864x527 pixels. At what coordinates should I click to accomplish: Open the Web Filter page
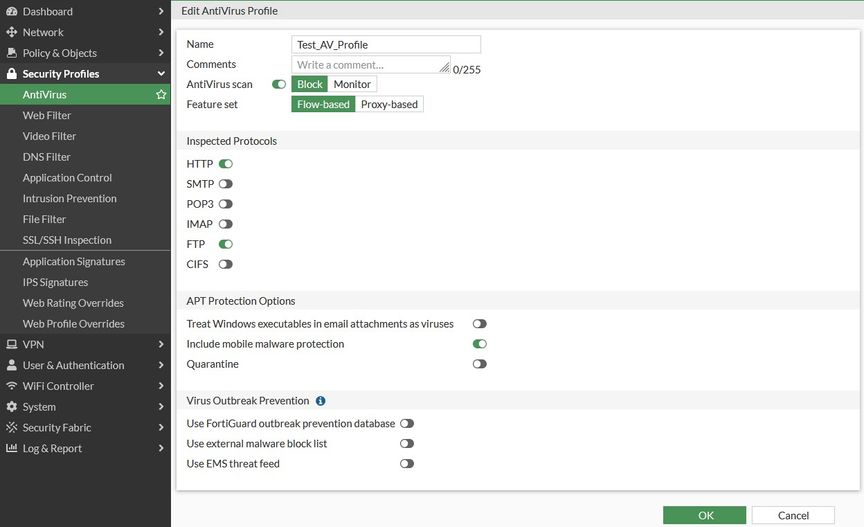click(x=47, y=115)
